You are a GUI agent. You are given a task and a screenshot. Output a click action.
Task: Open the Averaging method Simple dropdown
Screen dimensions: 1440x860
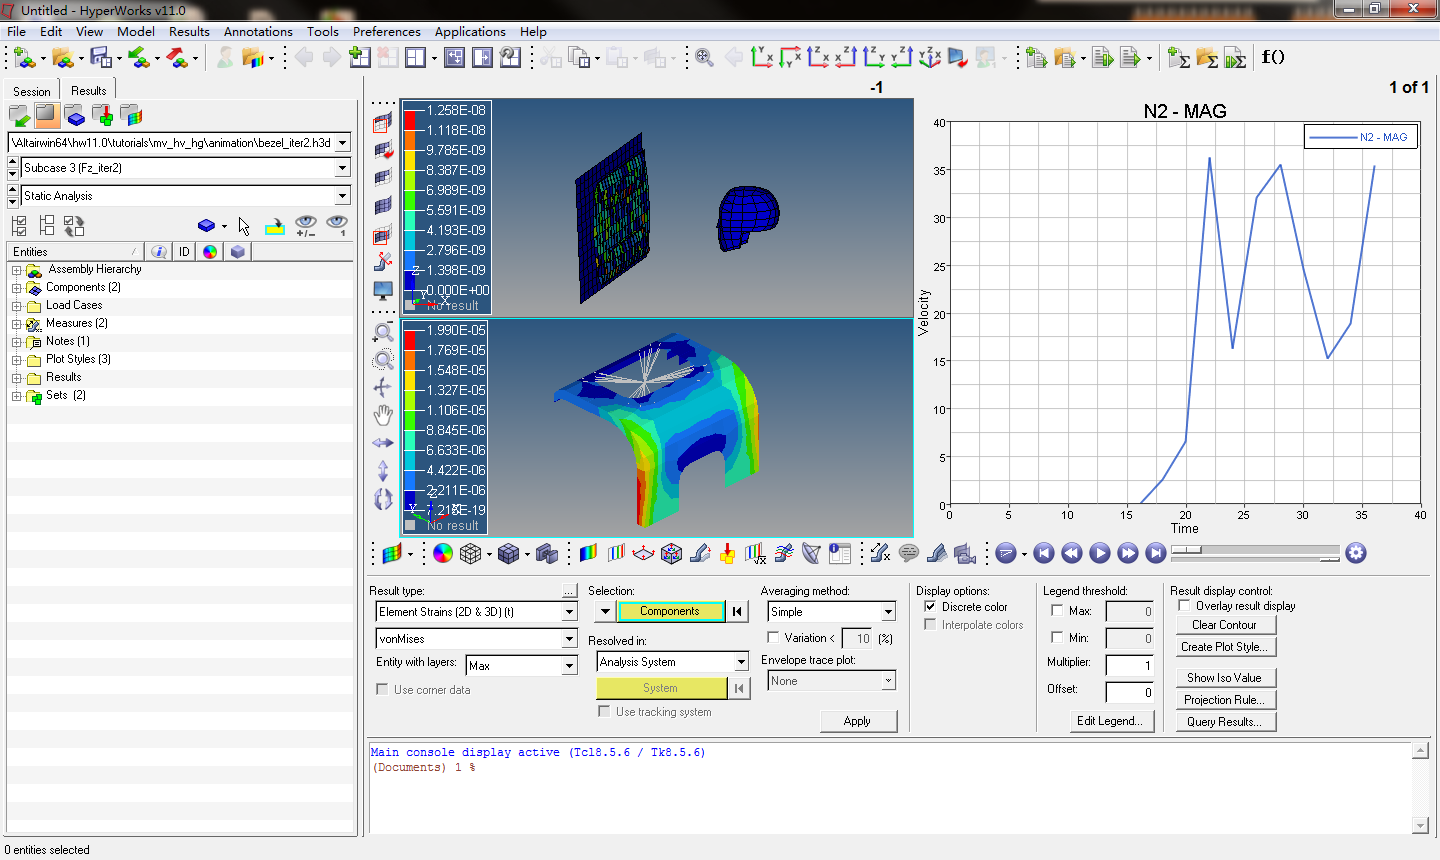pyautogui.click(x=888, y=612)
